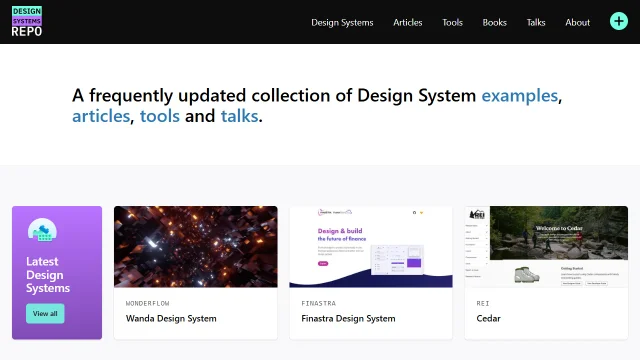Image resolution: width=640 pixels, height=360 pixels.
Task: Open the Articles nav item
Action: [407, 22]
